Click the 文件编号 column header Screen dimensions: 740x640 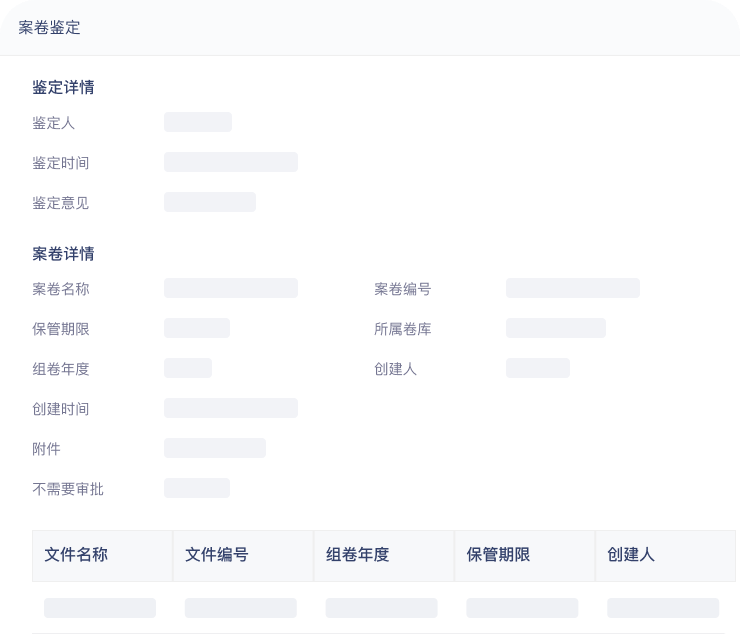tap(217, 555)
